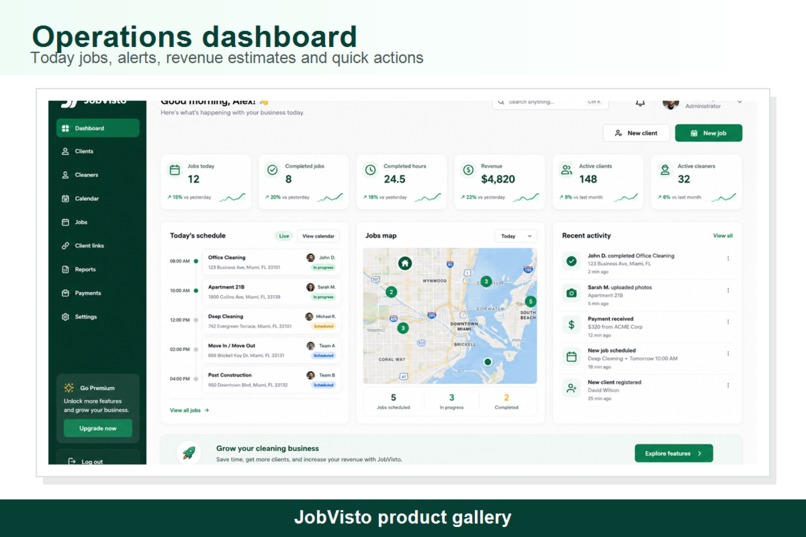Click the Settings gear icon
The height and width of the screenshot is (537, 806).
pos(65,317)
